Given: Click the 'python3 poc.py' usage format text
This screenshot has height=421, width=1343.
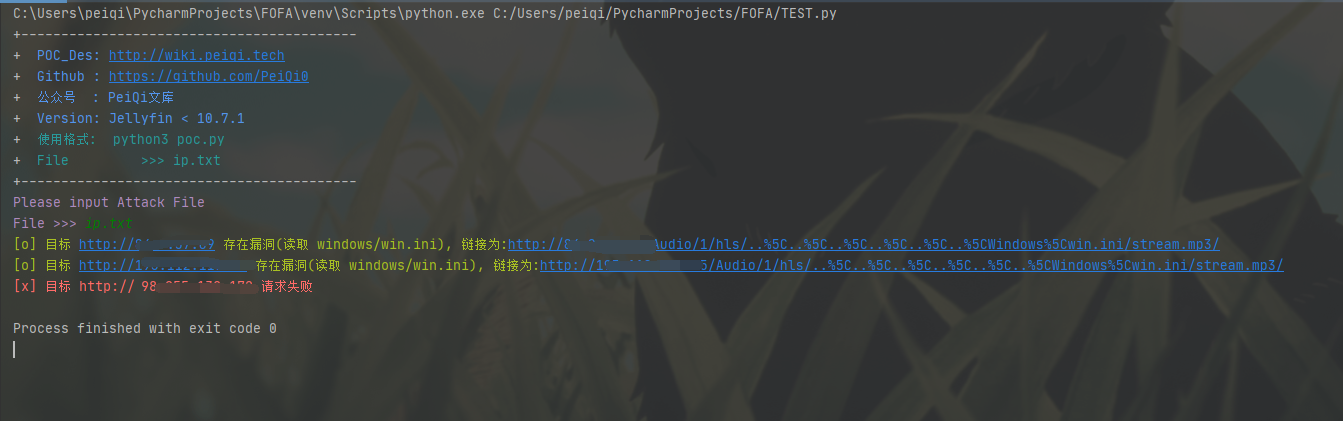Looking at the screenshot, I should pyautogui.click(x=169, y=140).
